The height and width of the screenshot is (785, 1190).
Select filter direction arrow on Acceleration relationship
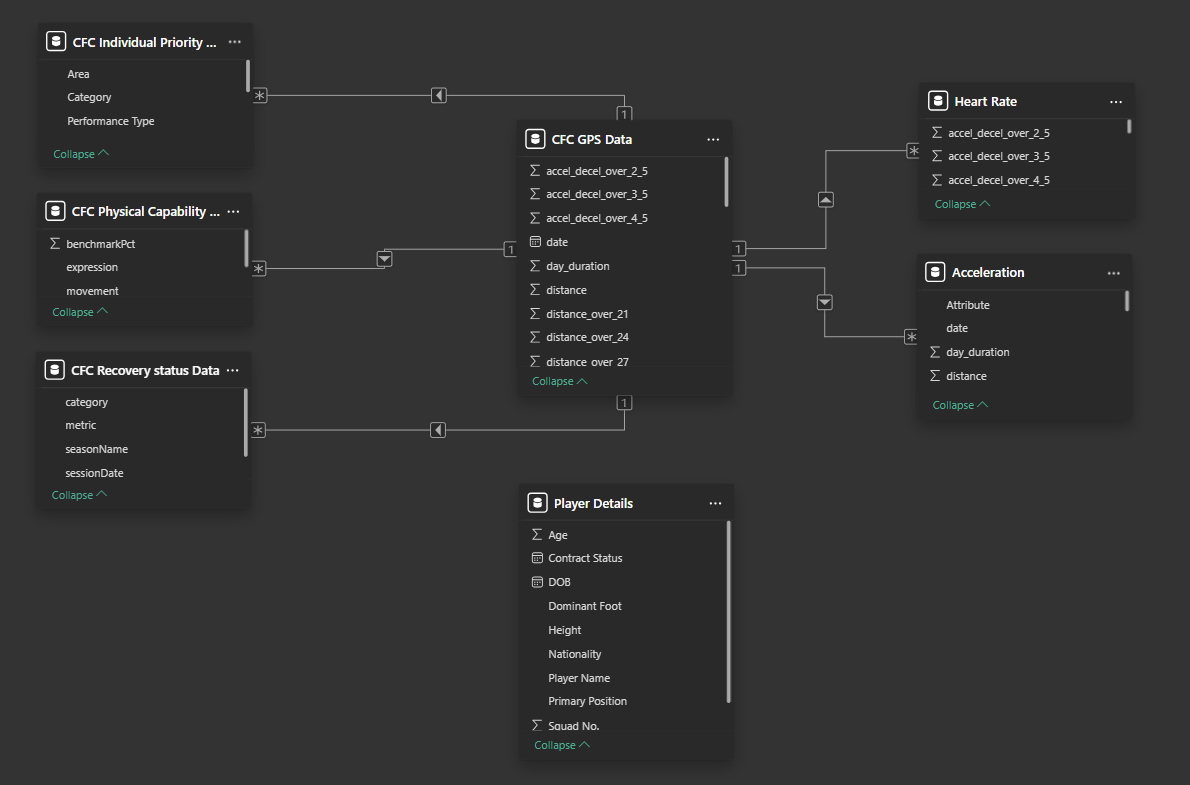pos(825,302)
